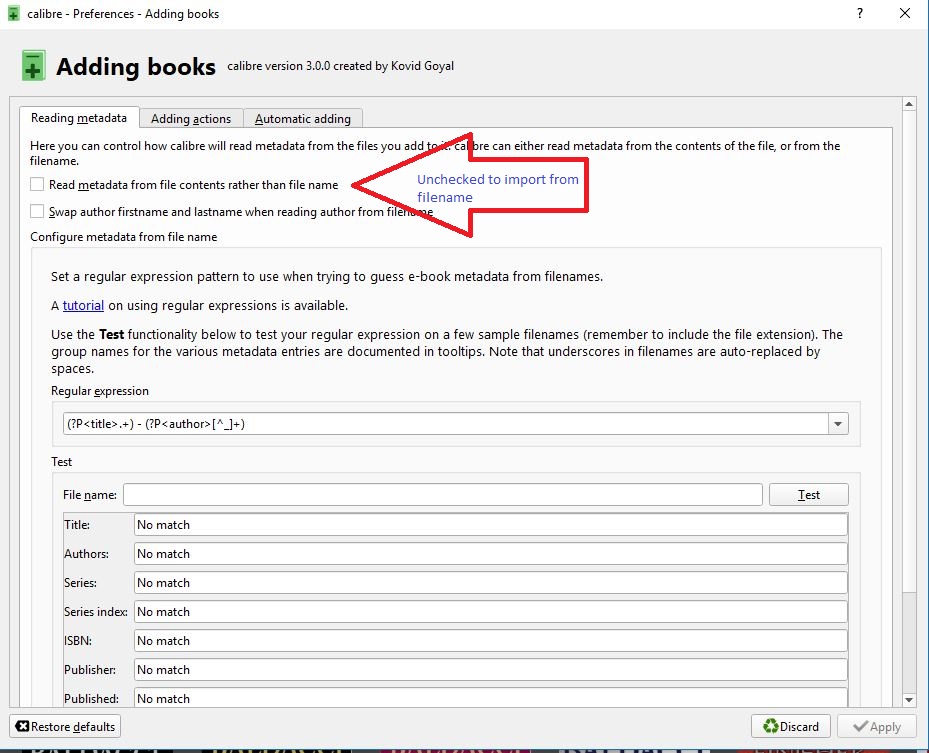Click the checkmark icon on Apply
929x753 pixels.
860,726
